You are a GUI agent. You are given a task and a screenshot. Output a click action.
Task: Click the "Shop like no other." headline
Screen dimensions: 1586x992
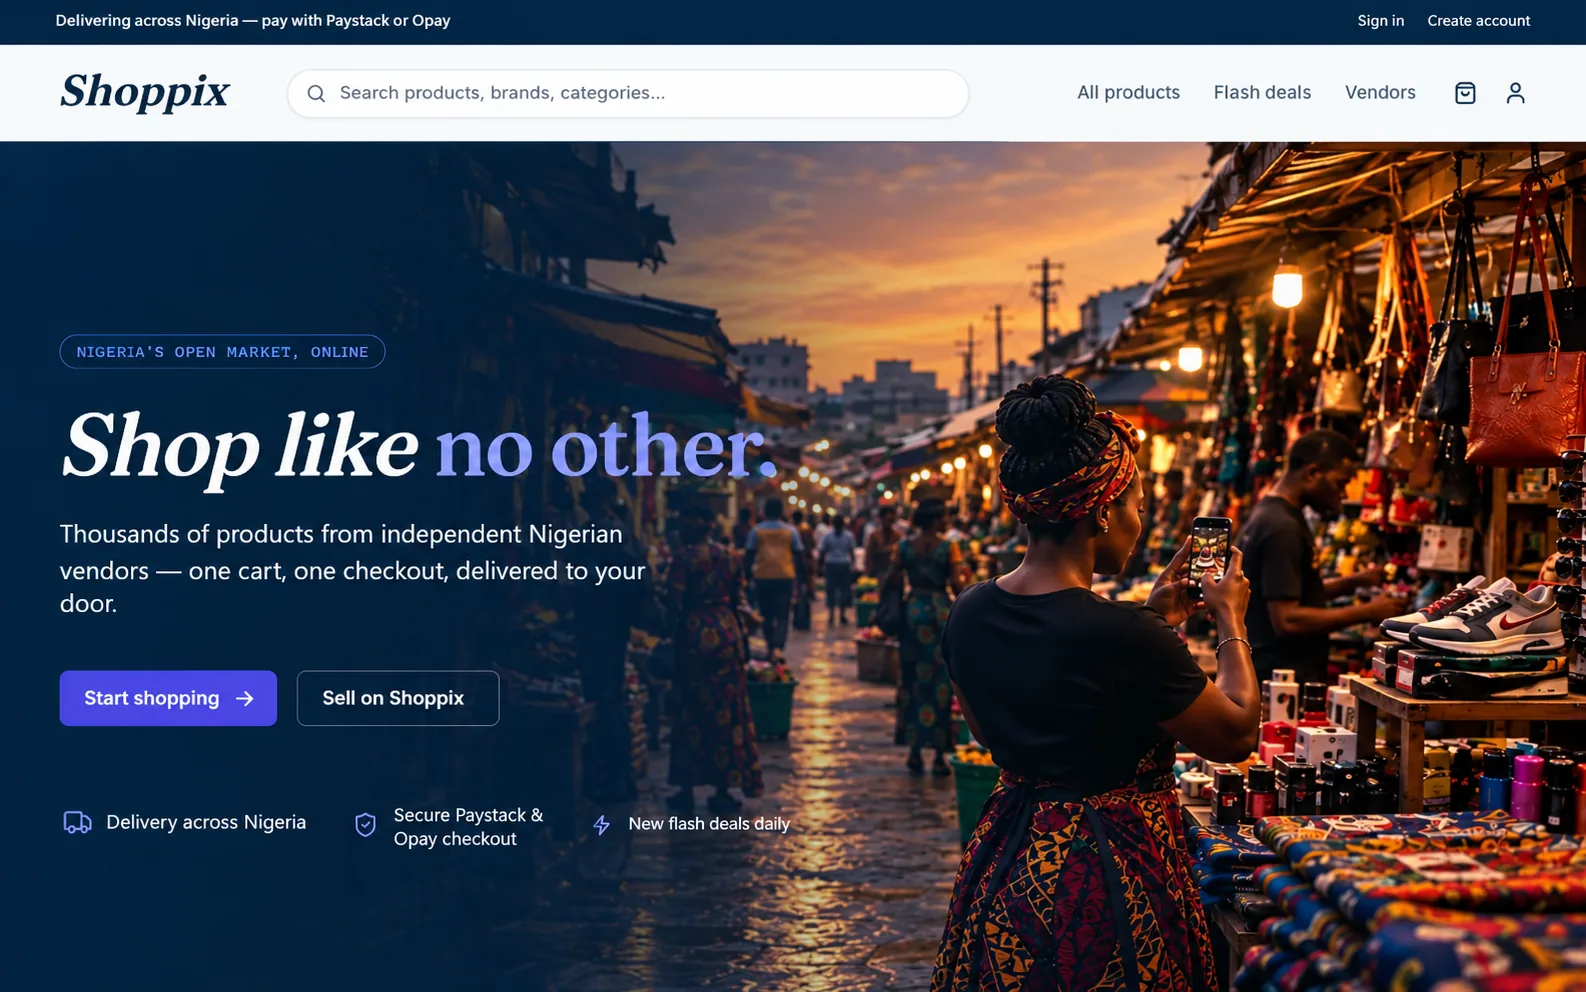[x=419, y=447]
